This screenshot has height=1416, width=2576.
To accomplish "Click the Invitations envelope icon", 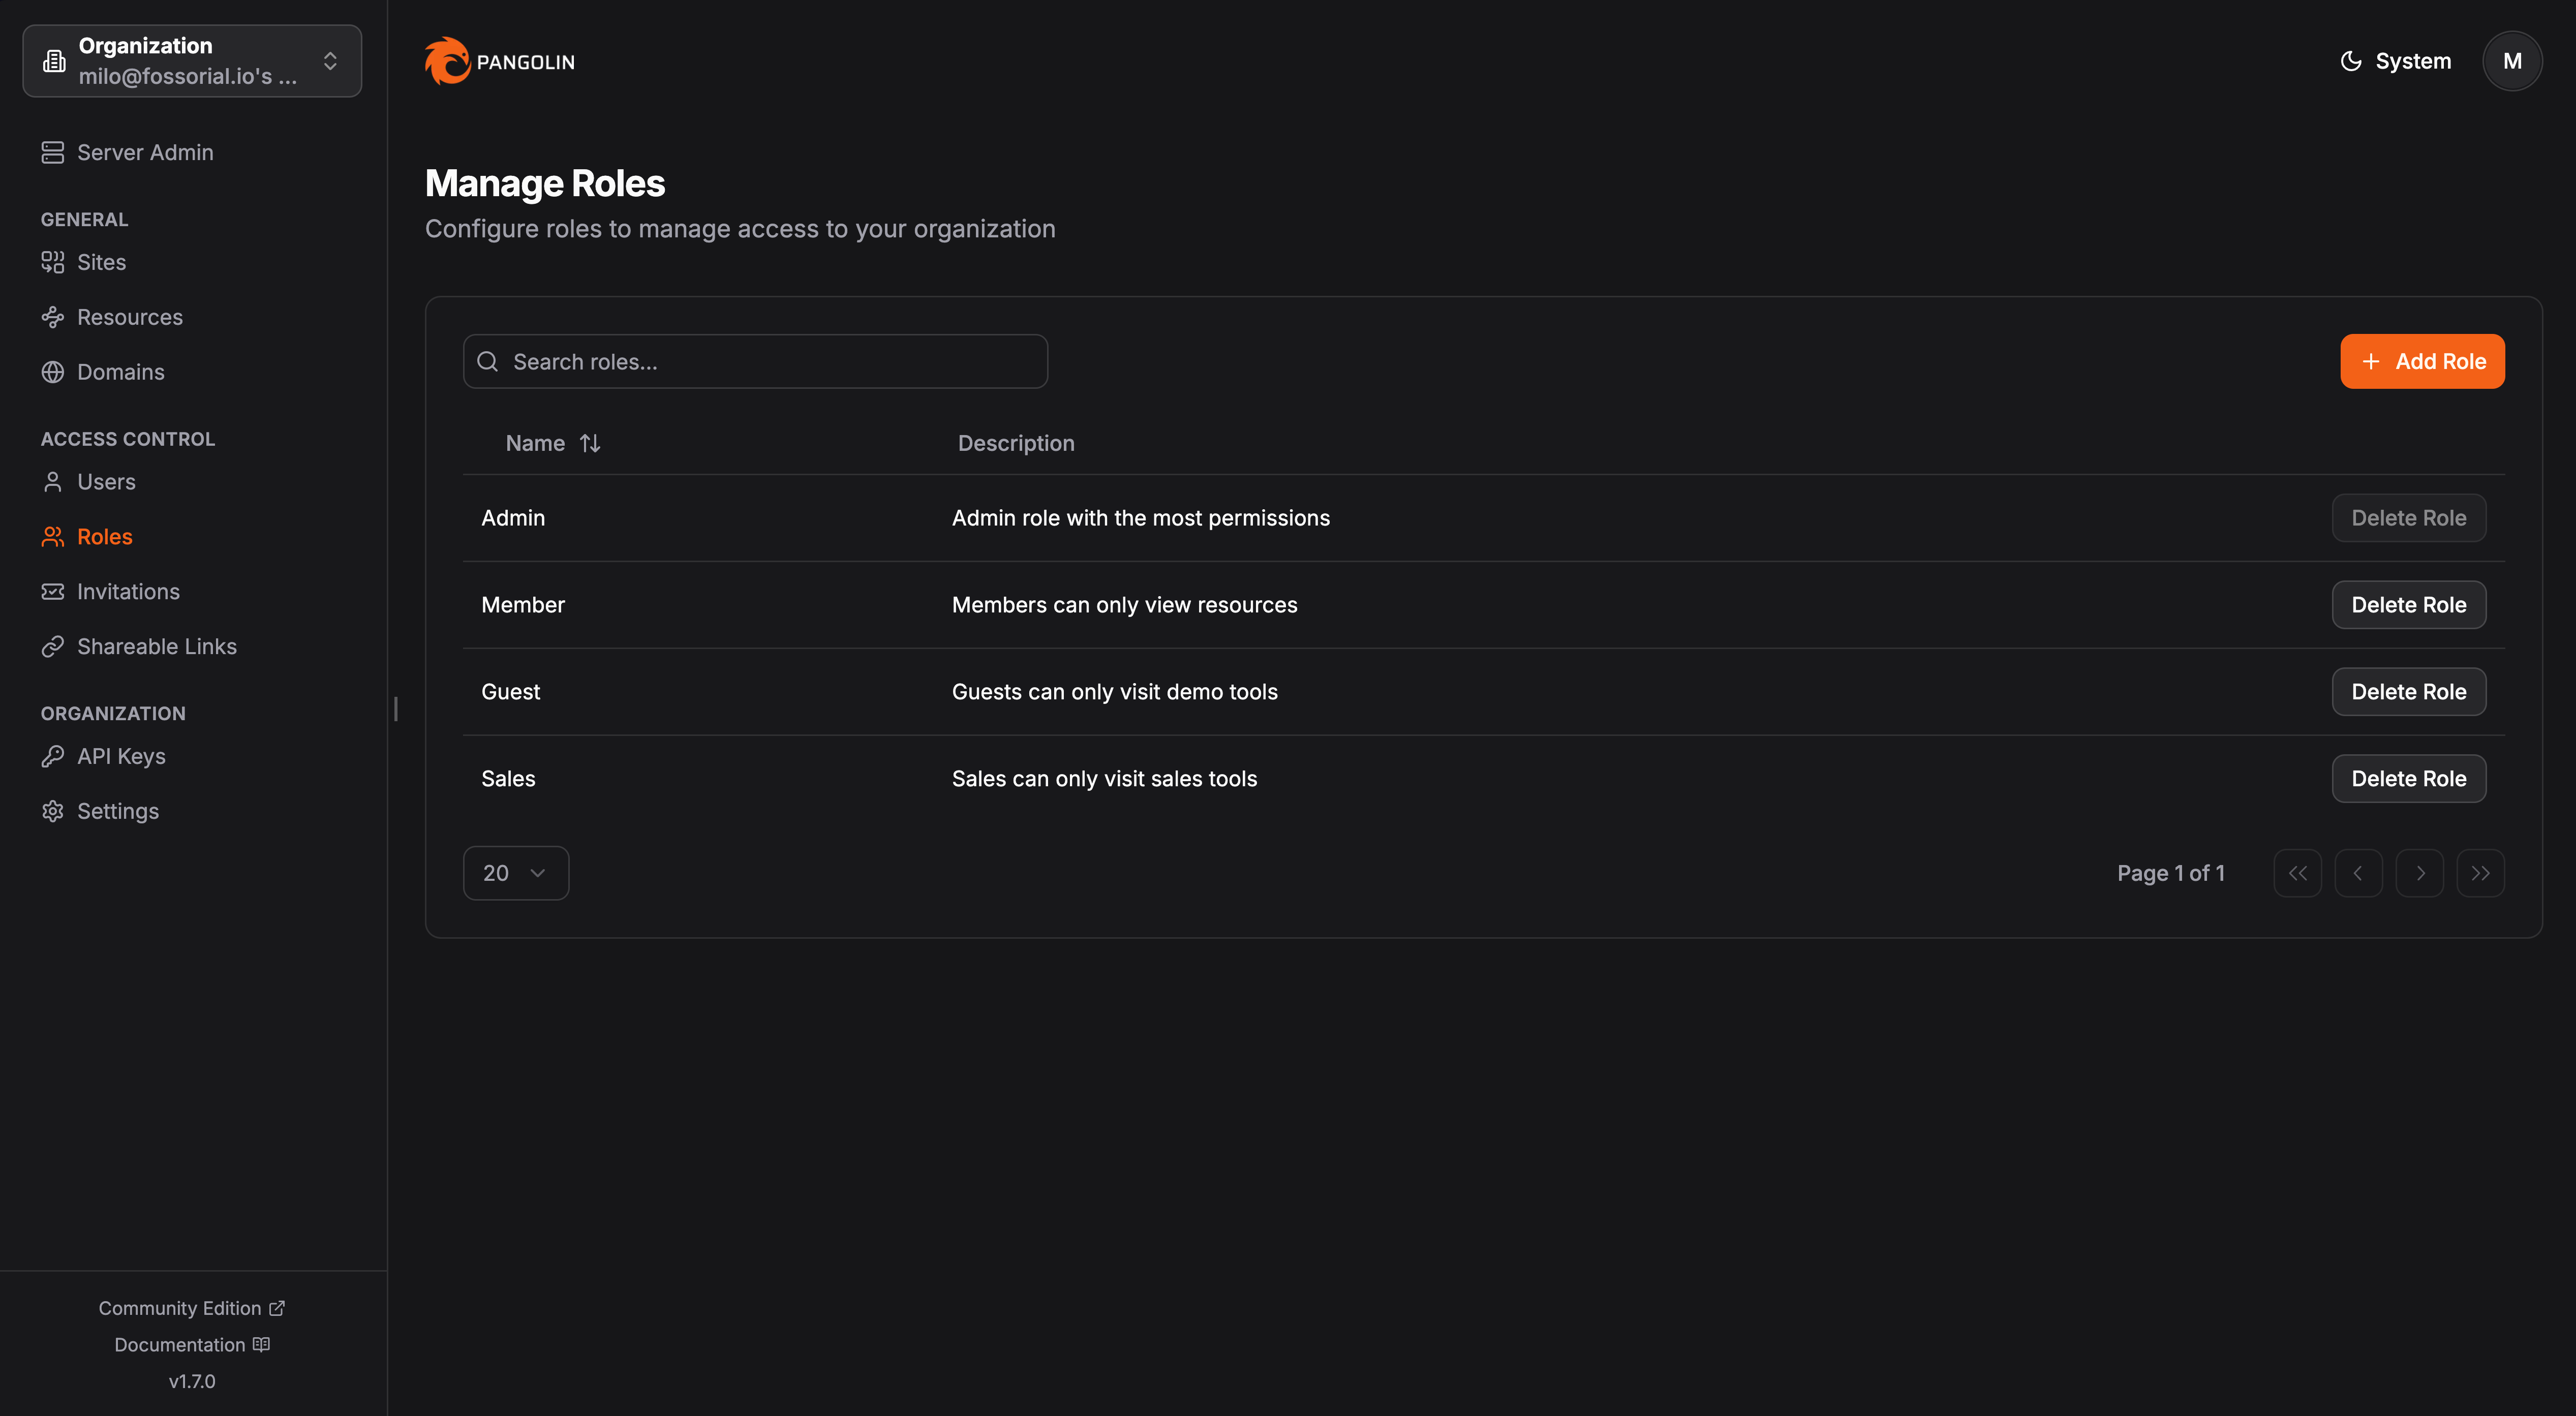I will click(x=53, y=591).
